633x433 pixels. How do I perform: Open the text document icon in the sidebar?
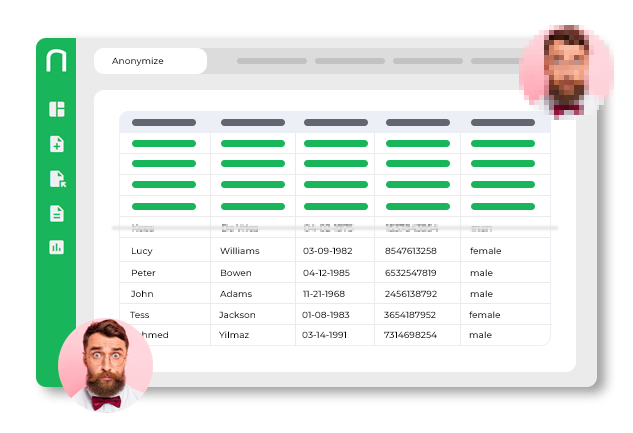pos(57,213)
